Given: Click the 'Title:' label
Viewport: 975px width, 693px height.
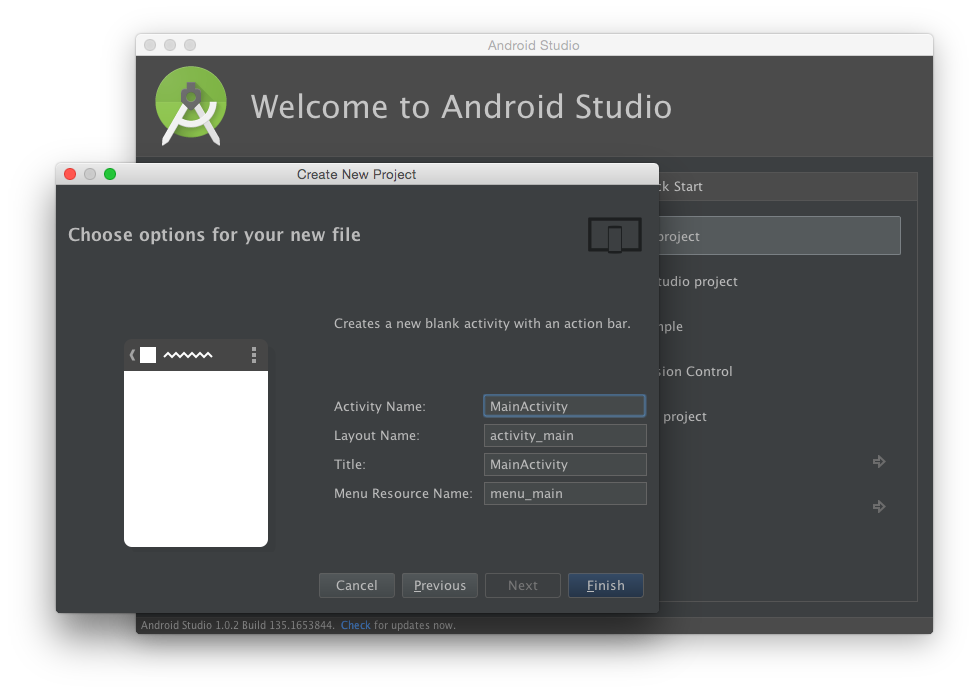Looking at the screenshot, I should (x=349, y=465).
